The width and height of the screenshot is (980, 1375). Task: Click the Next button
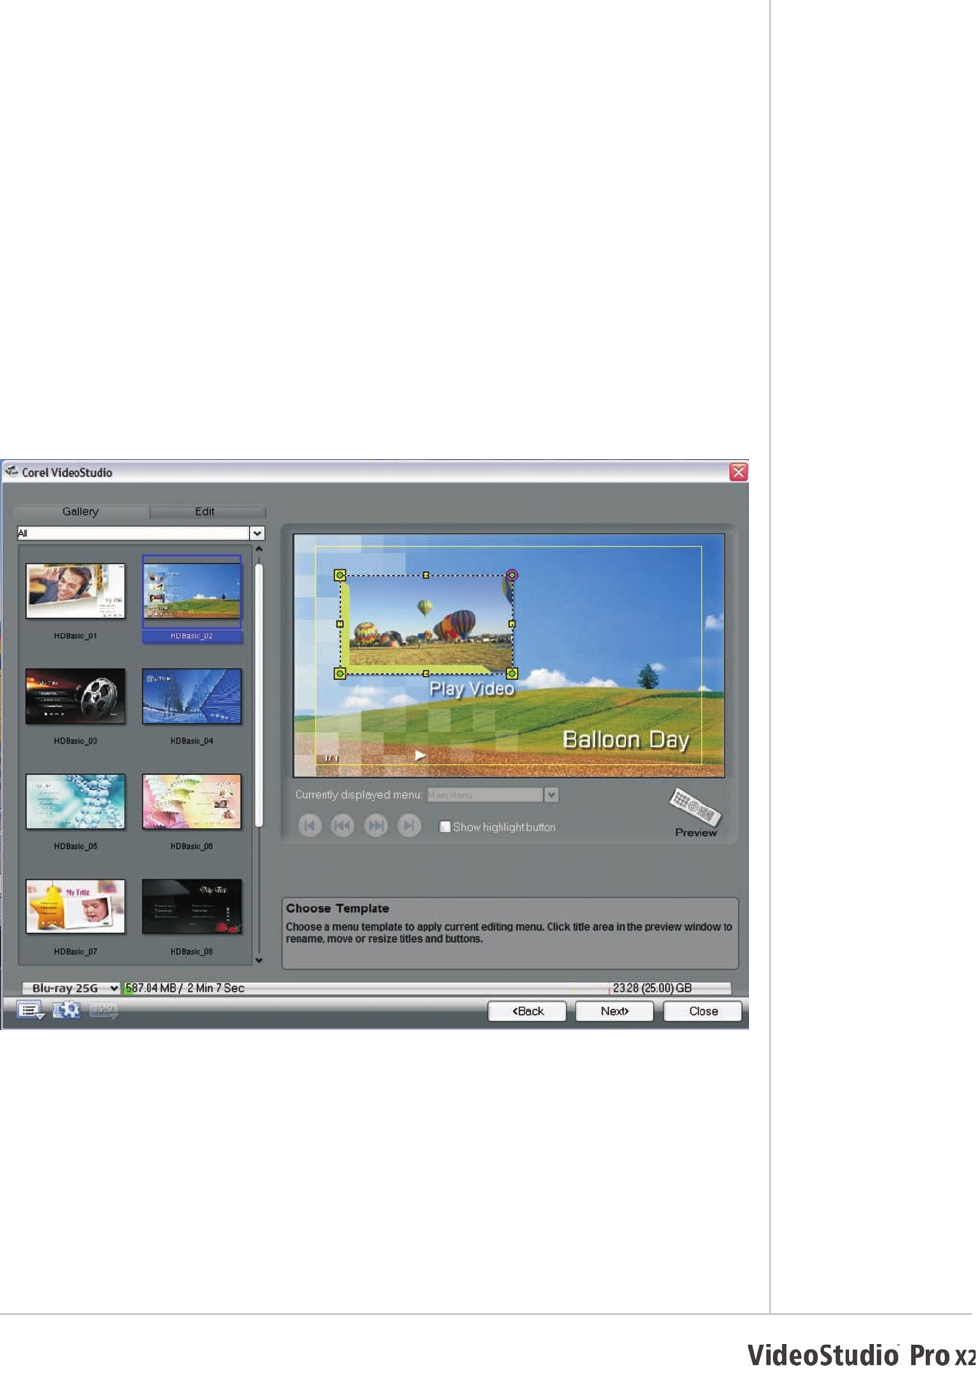click(614, 1011)
